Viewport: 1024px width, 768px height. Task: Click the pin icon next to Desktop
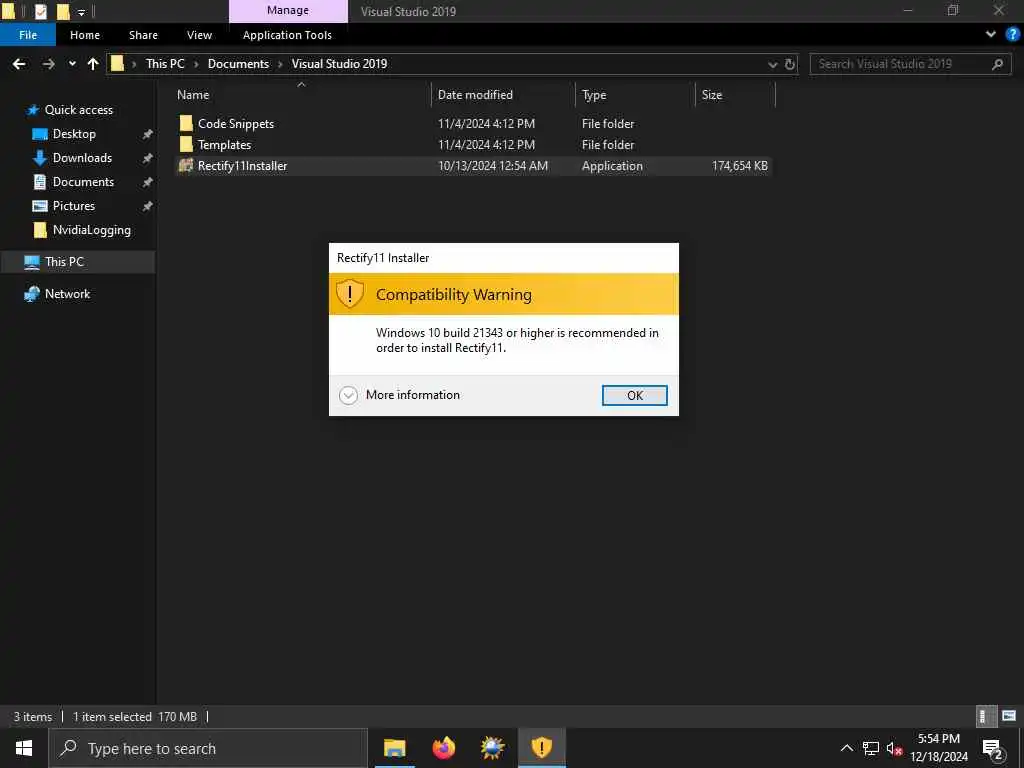(148, 134)
